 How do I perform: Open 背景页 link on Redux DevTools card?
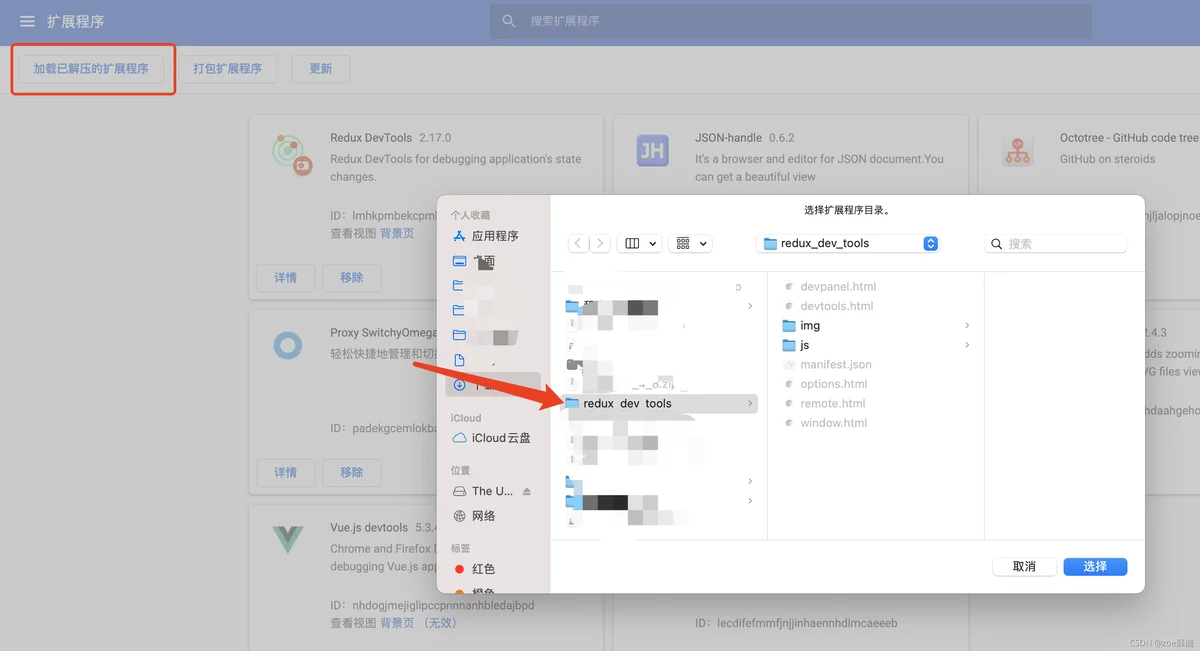click(397, 233)
